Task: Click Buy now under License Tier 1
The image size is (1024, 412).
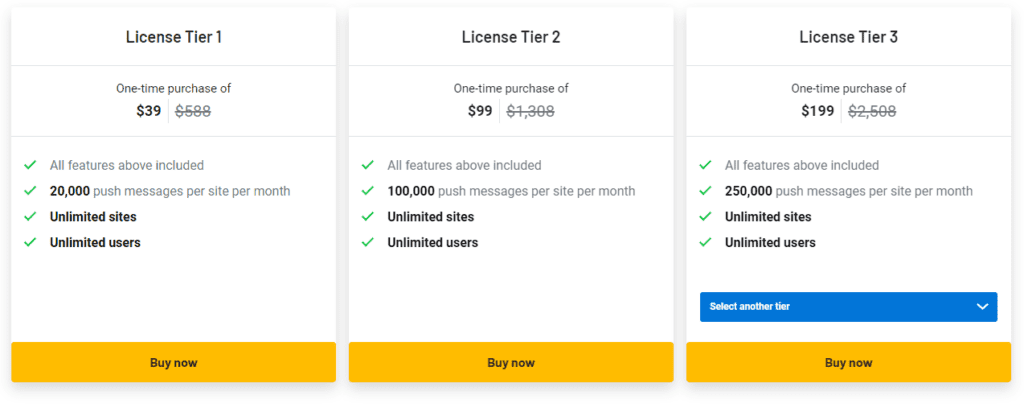Action: pos(173,362)
